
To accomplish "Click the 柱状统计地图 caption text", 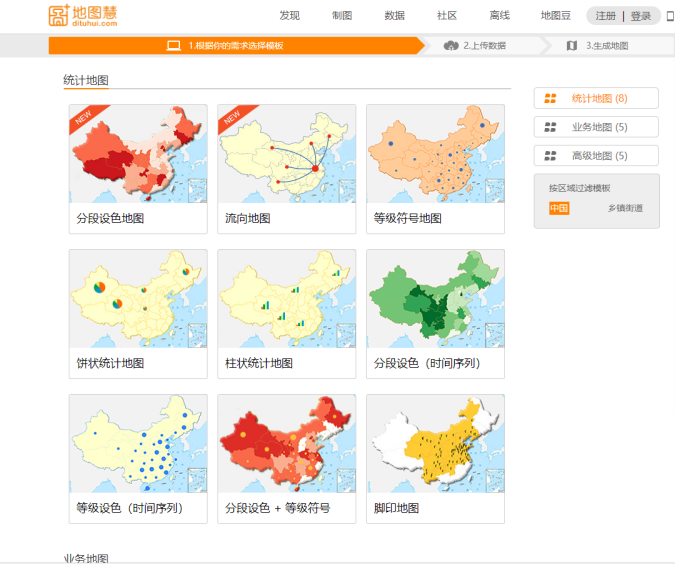I will (259, 363).
